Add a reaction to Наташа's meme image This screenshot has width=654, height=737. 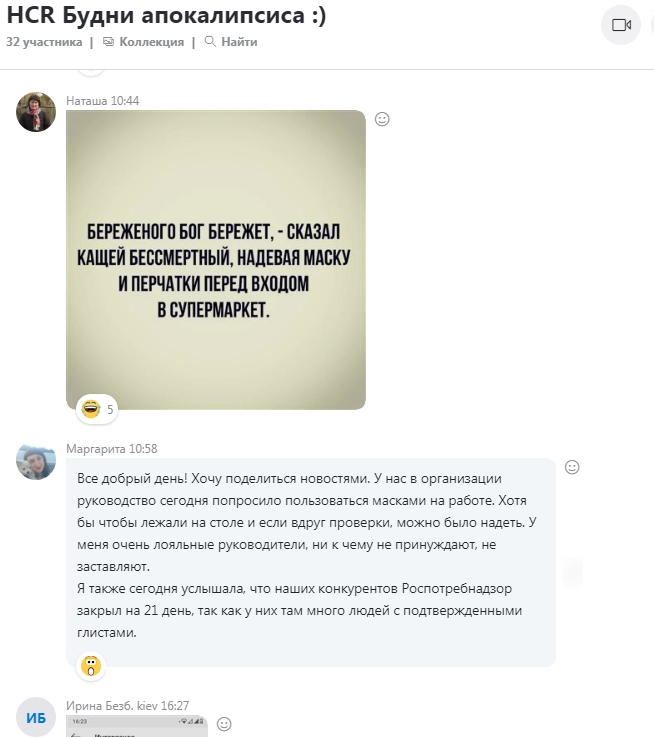382,119
